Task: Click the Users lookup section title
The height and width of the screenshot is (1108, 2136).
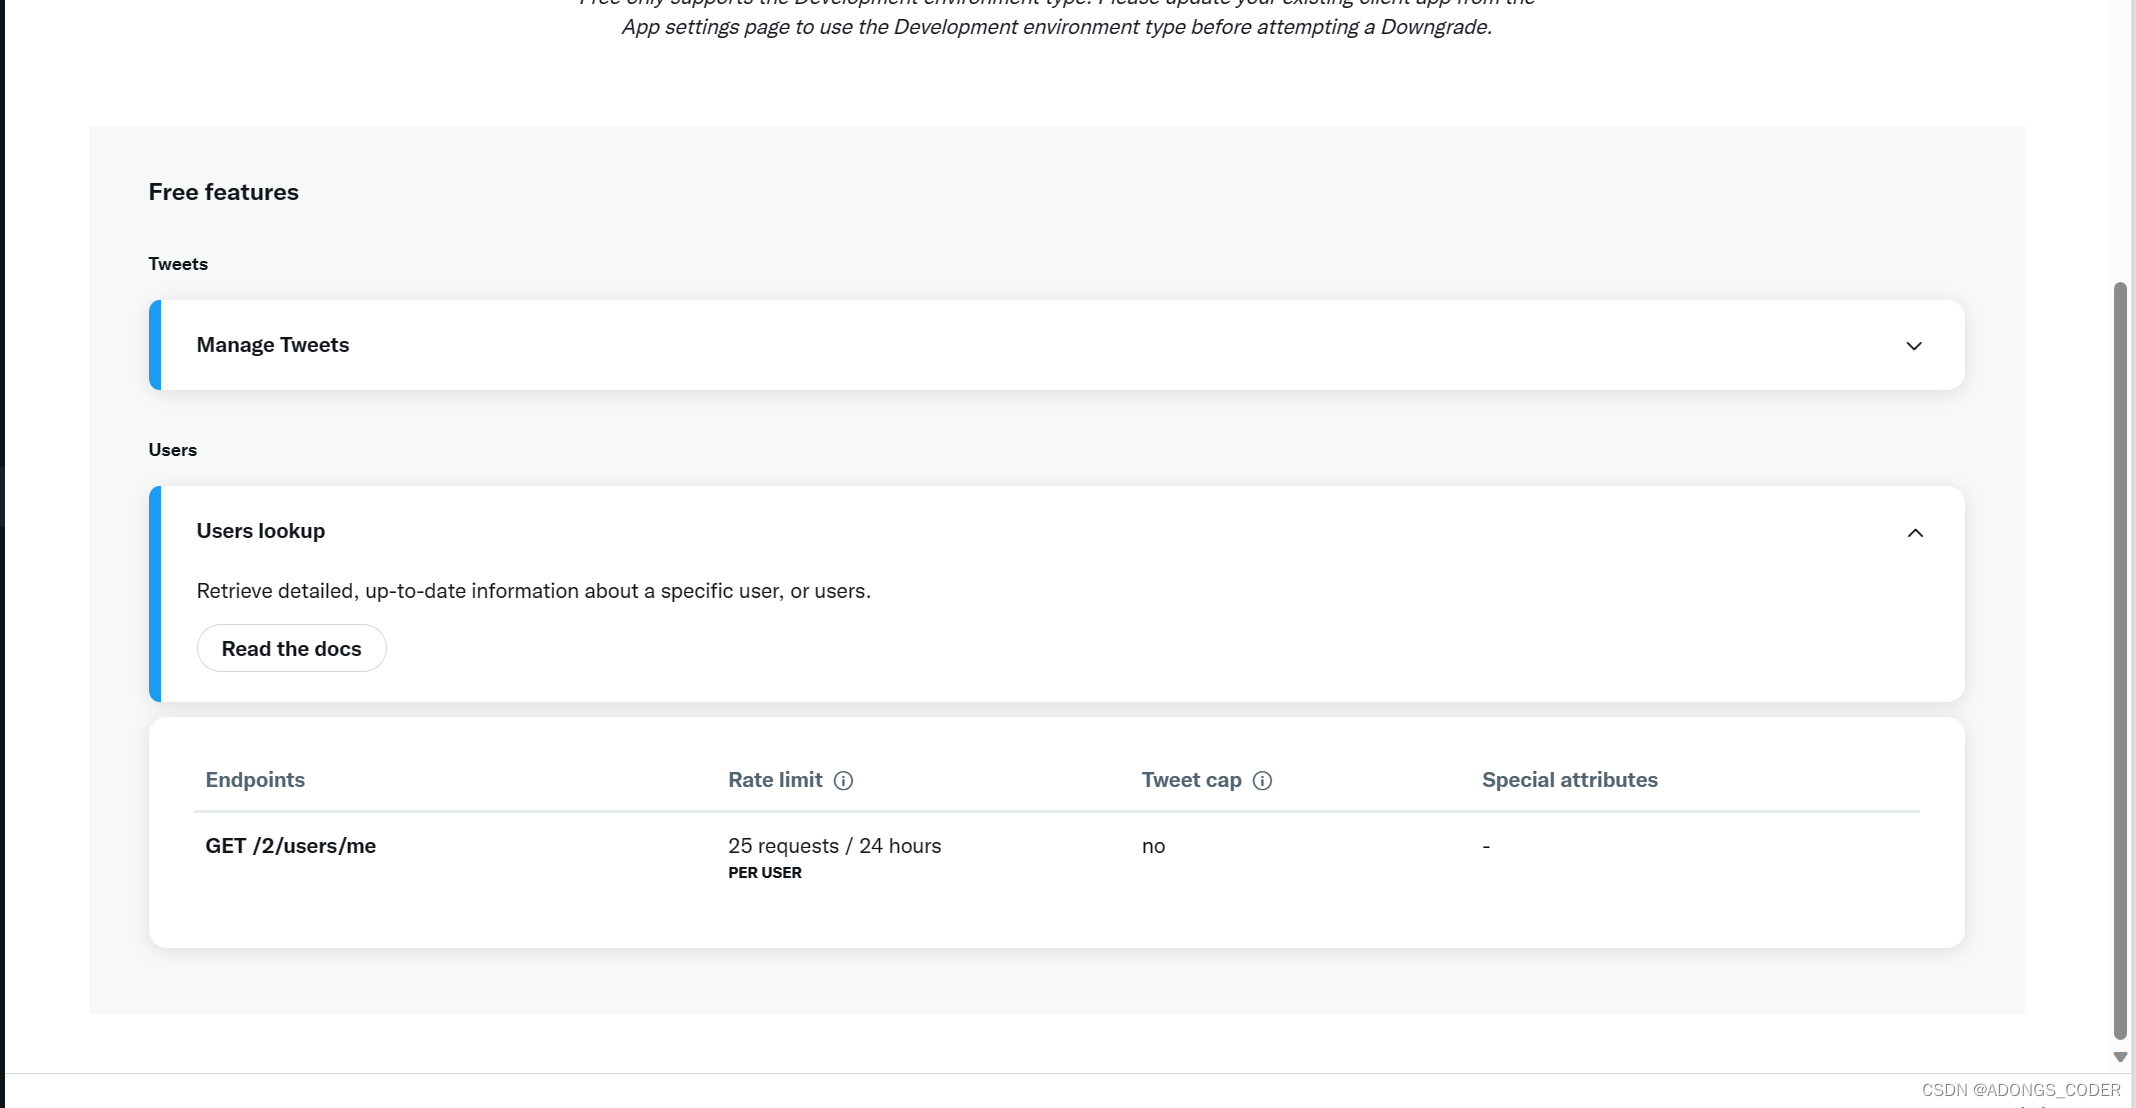Action: click(260, 531)
